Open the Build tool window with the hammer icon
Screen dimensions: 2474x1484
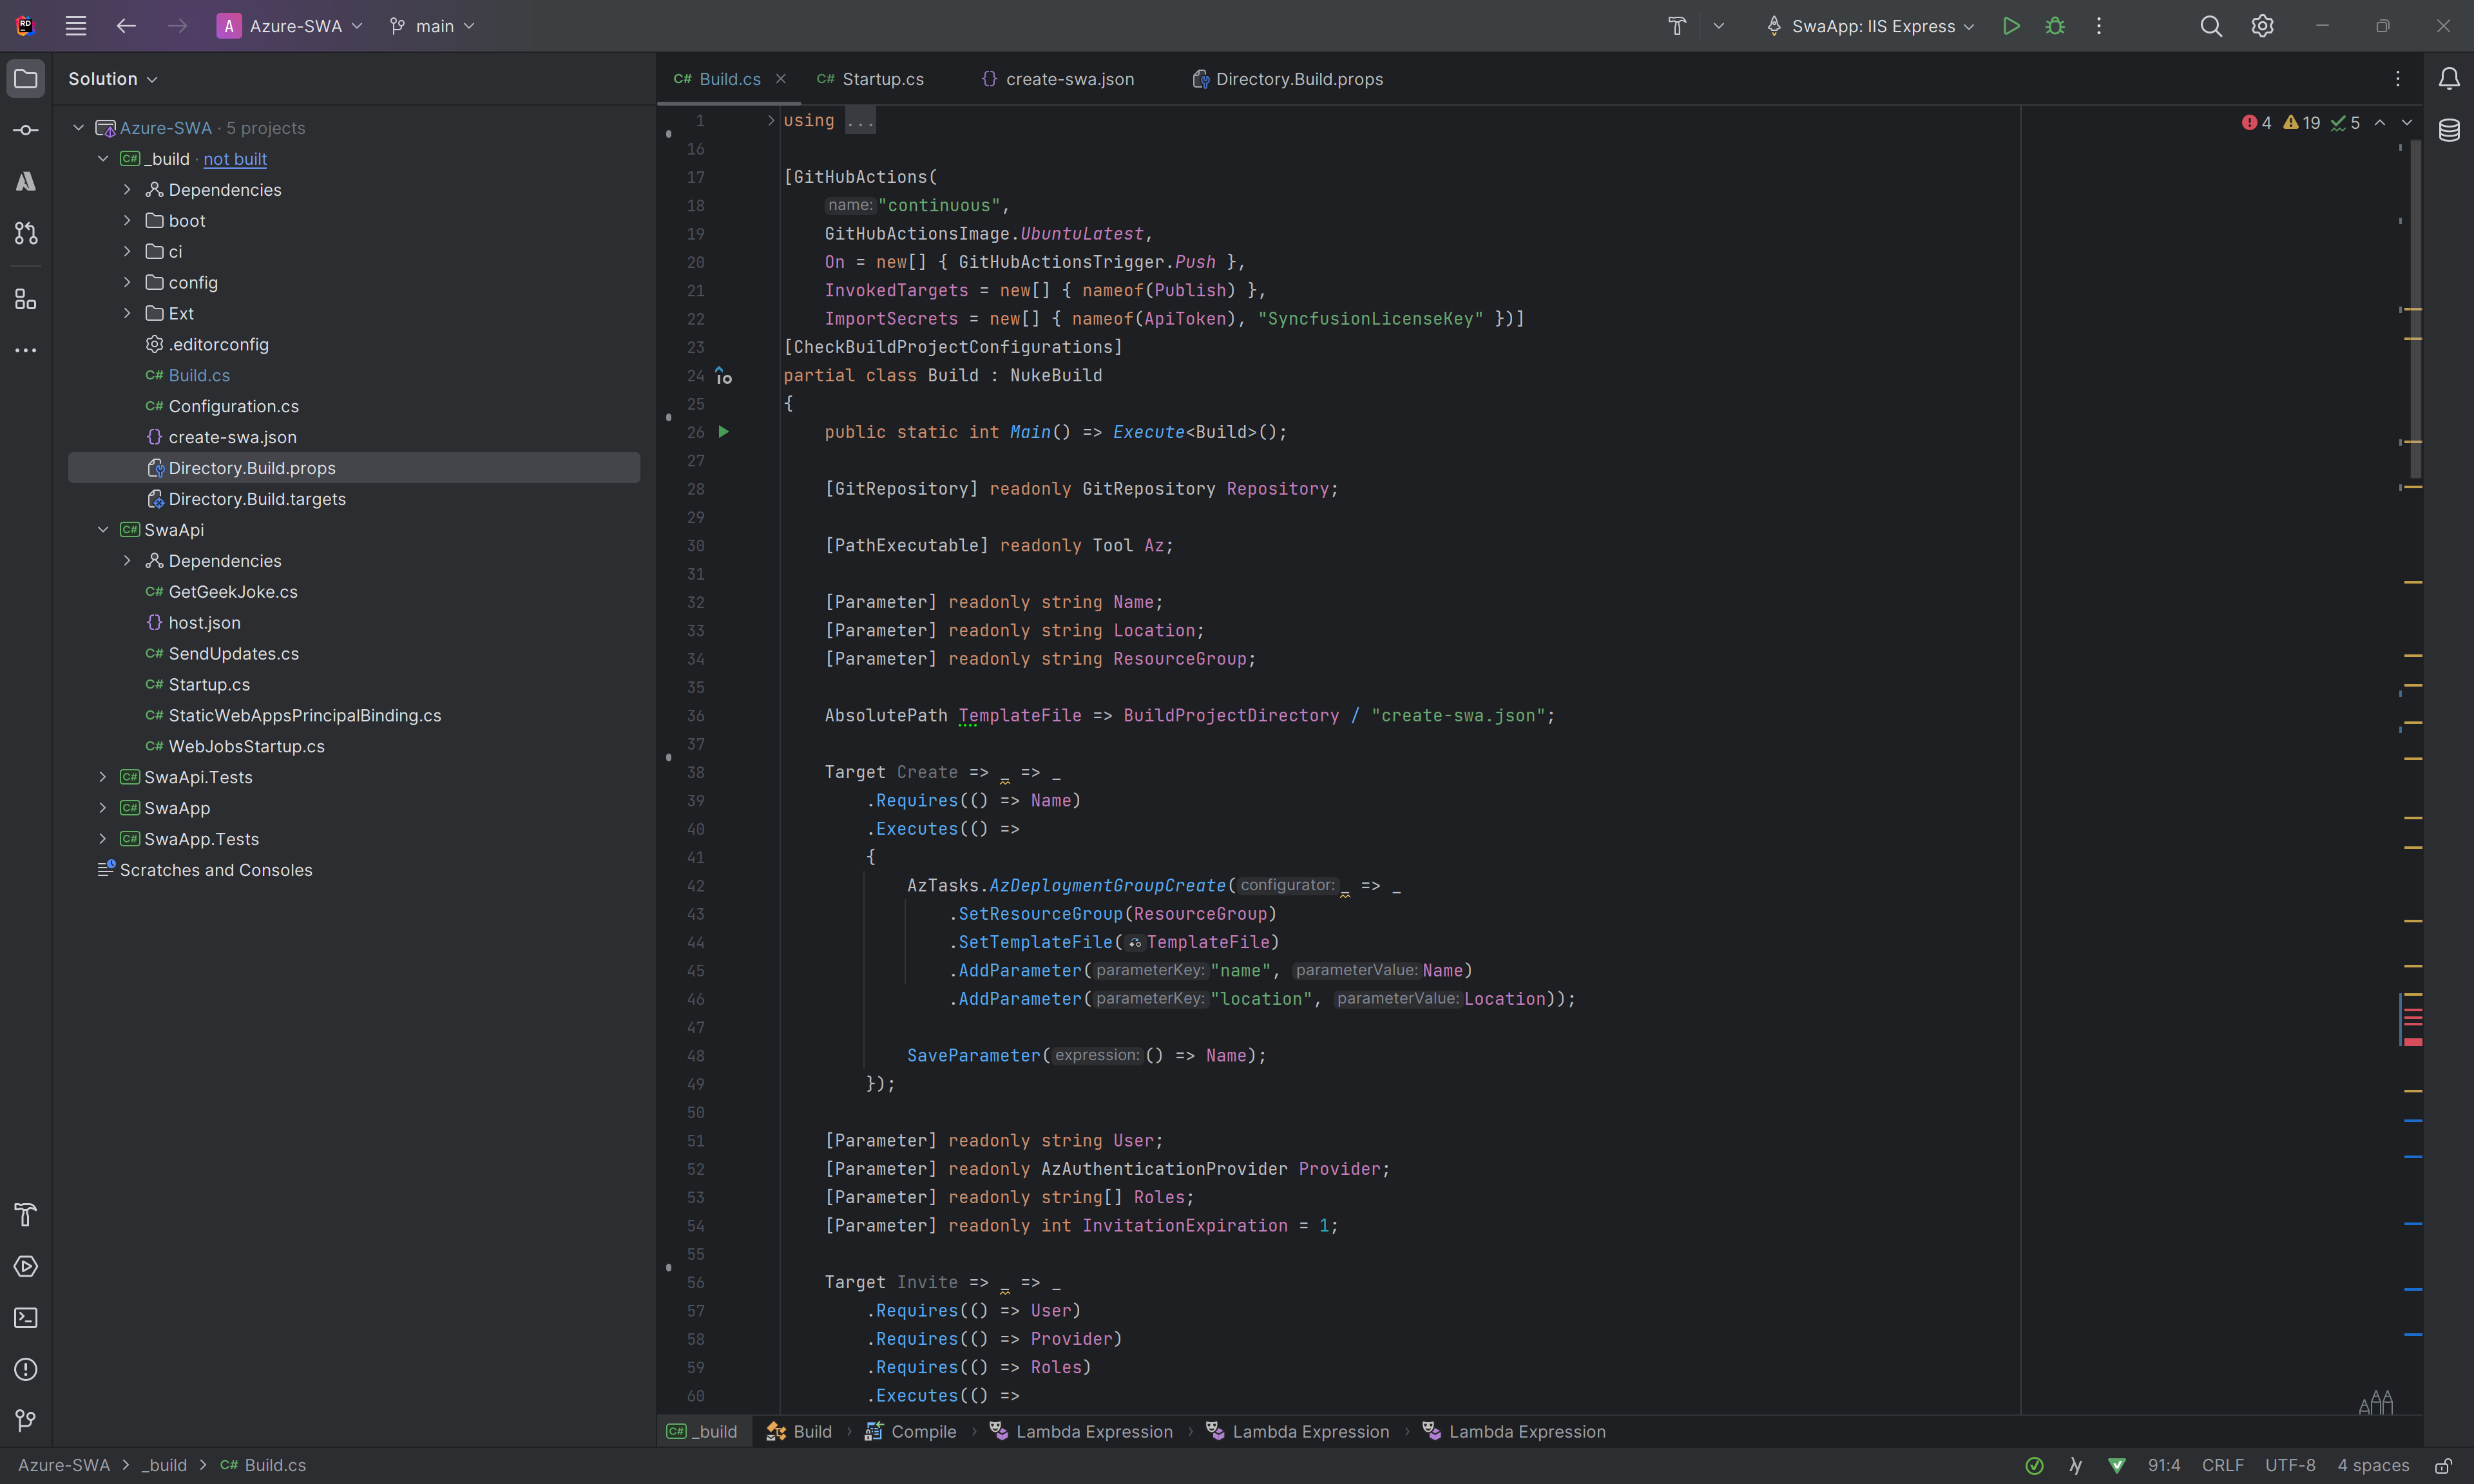25,1215
